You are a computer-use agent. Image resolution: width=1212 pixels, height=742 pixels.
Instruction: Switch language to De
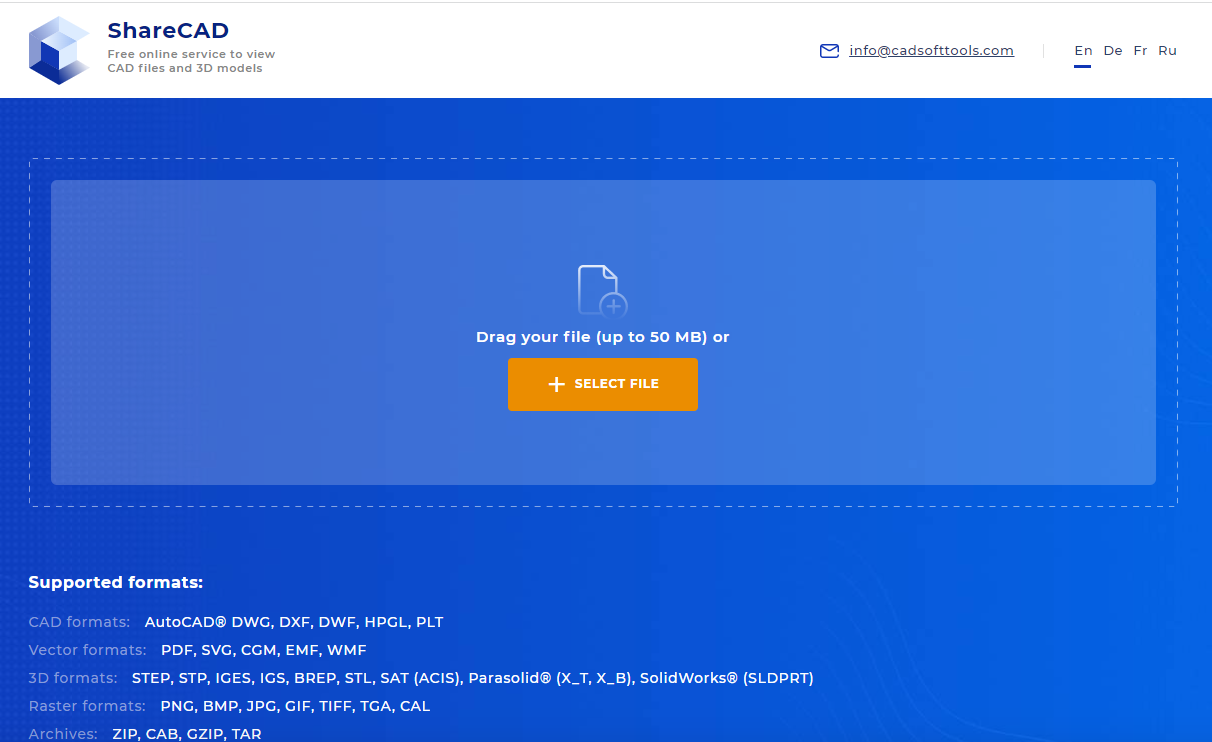1113,50
